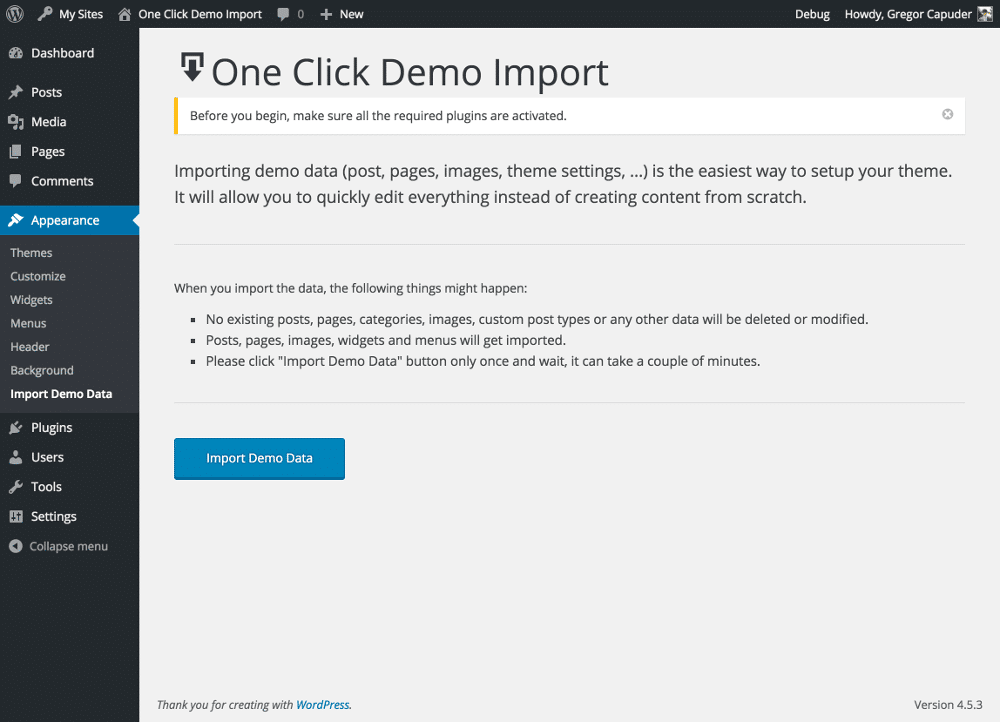The height and width of the screenshot is (722, 1000).
Task: Click the Posts pushpin icon
Action: [x=16, y=92]
